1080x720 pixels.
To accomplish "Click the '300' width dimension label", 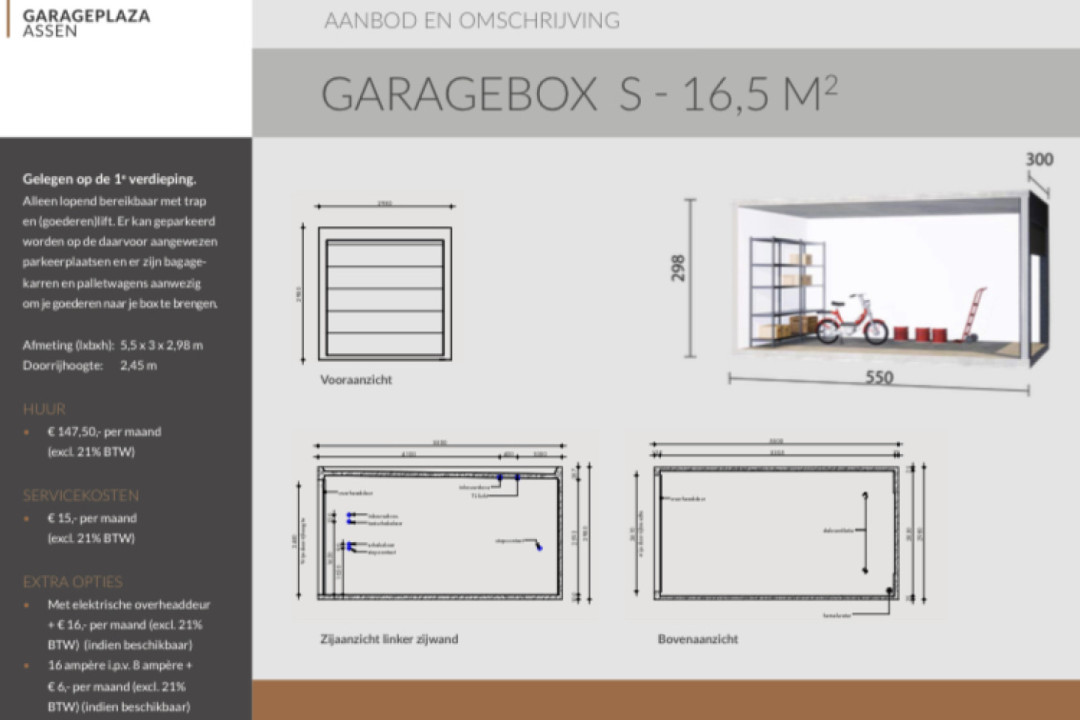I will click(1039, 159).
